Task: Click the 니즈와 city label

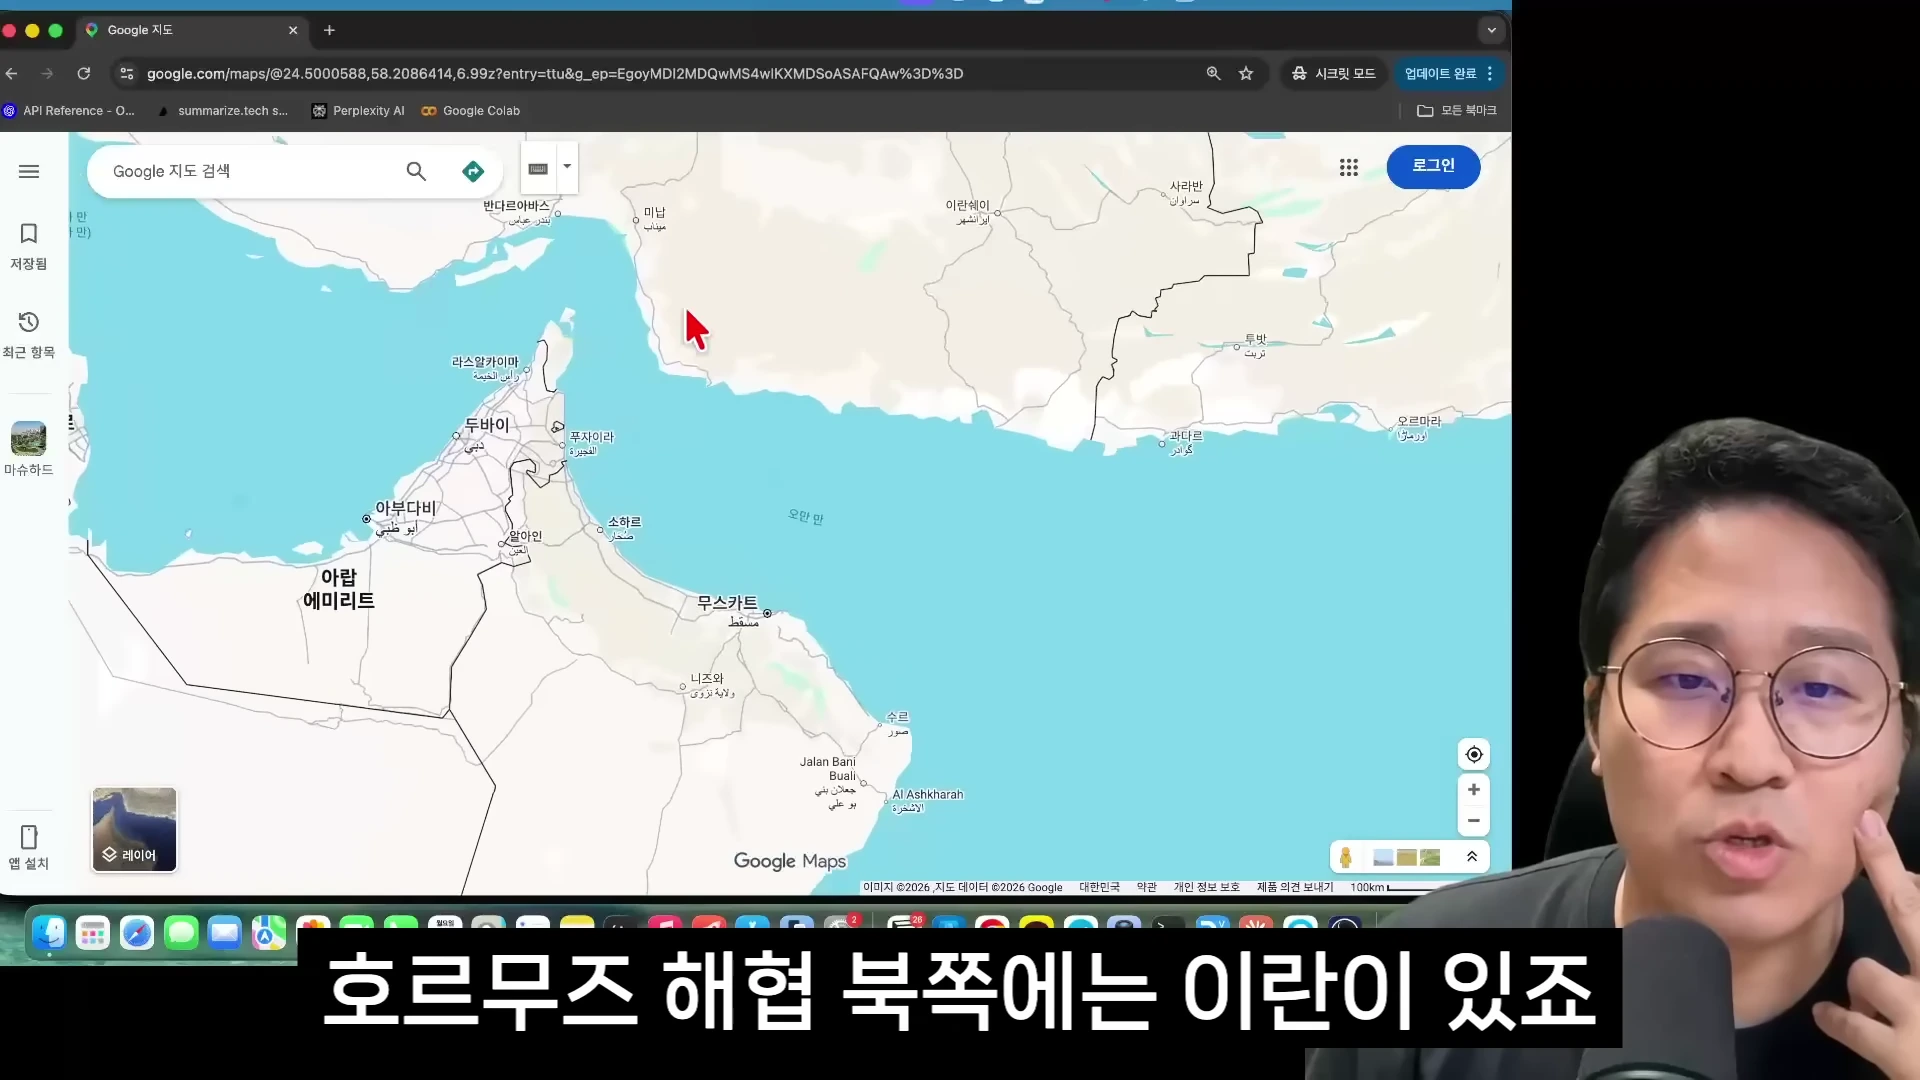Action: point(706,679)
